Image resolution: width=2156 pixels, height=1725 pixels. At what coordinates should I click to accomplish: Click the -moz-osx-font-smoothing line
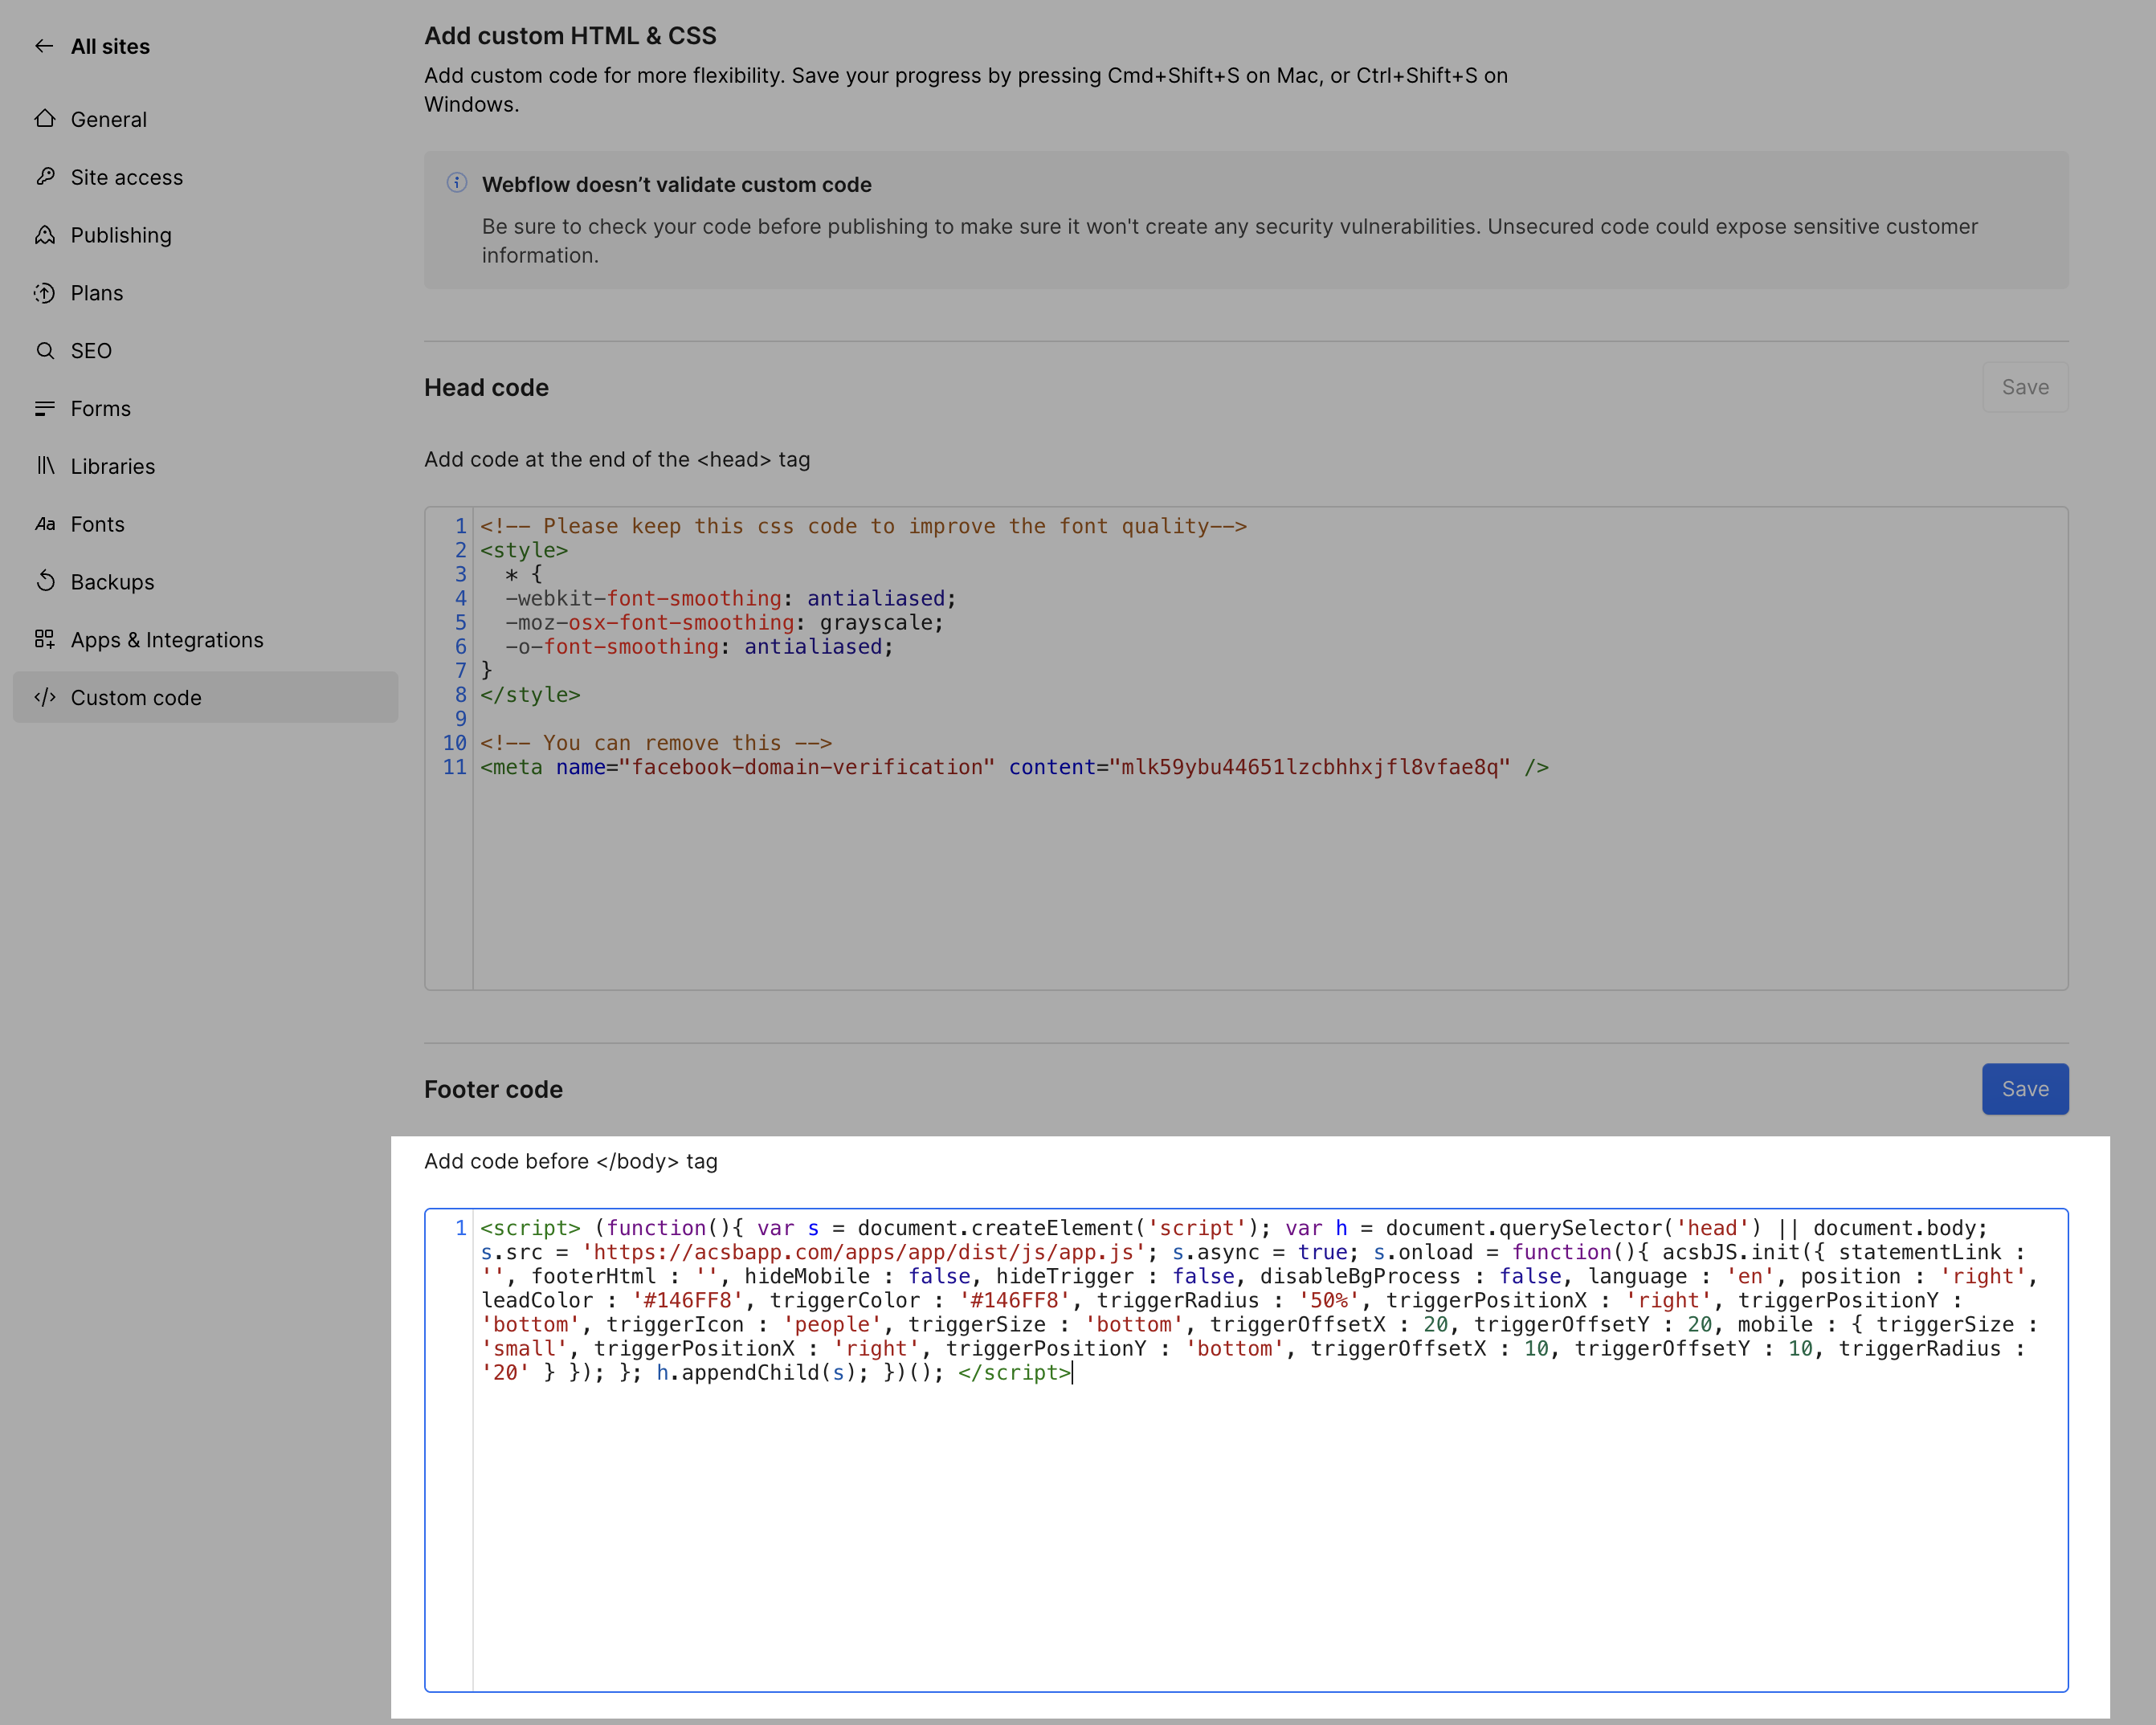click(724, 622)
